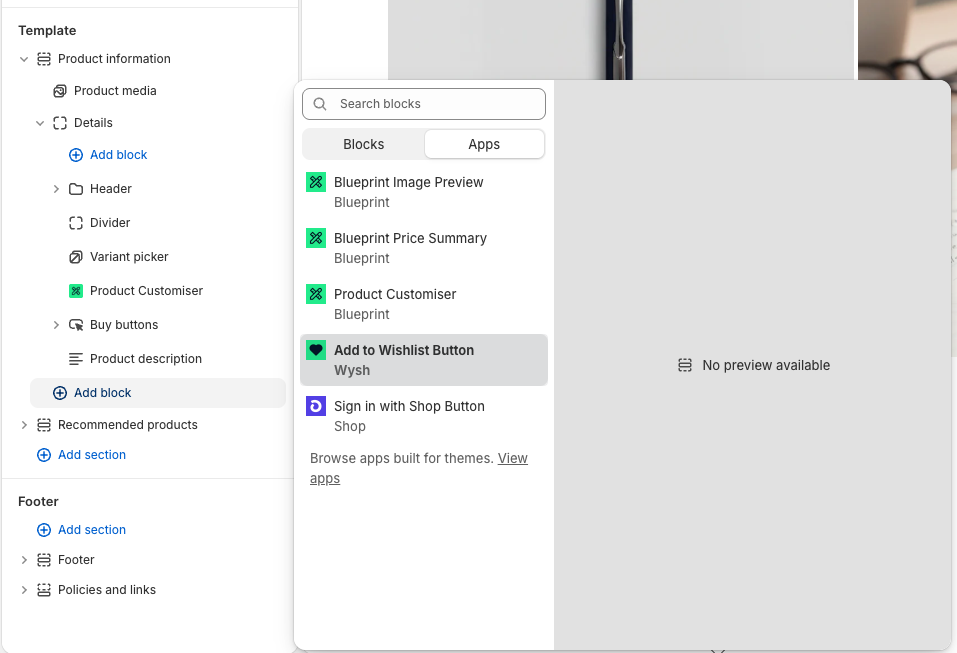
Task: Click the Header folder icon
Action: 76,189
